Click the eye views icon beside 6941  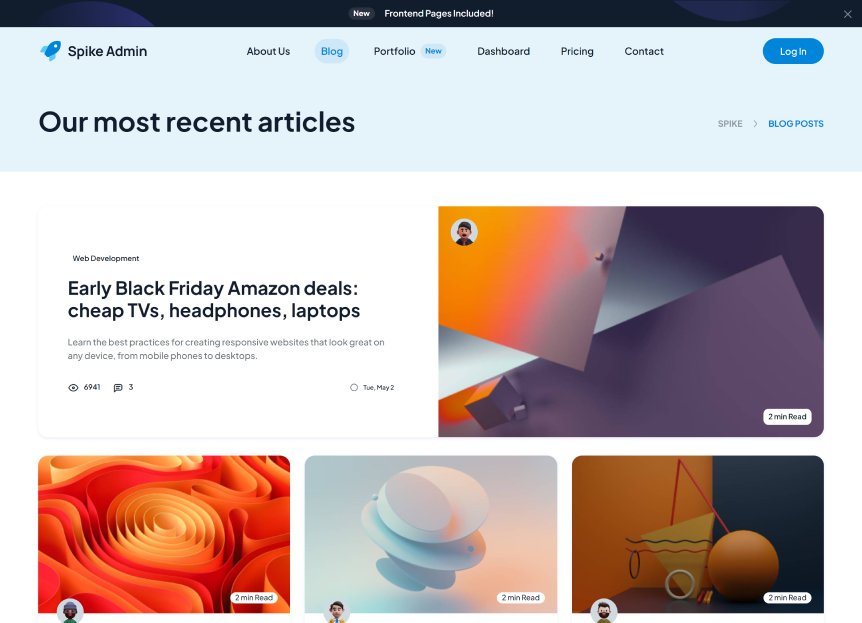(x=73, y=388)
